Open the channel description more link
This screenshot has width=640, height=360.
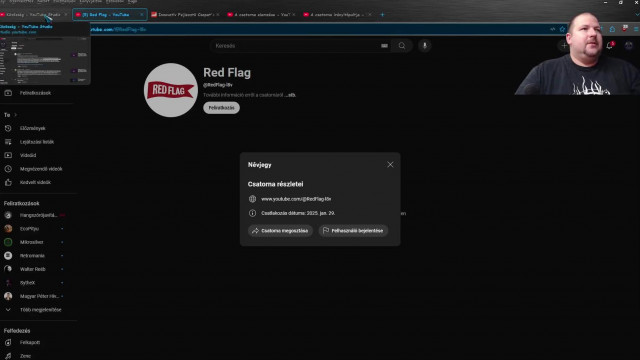(x=290, y=95)
